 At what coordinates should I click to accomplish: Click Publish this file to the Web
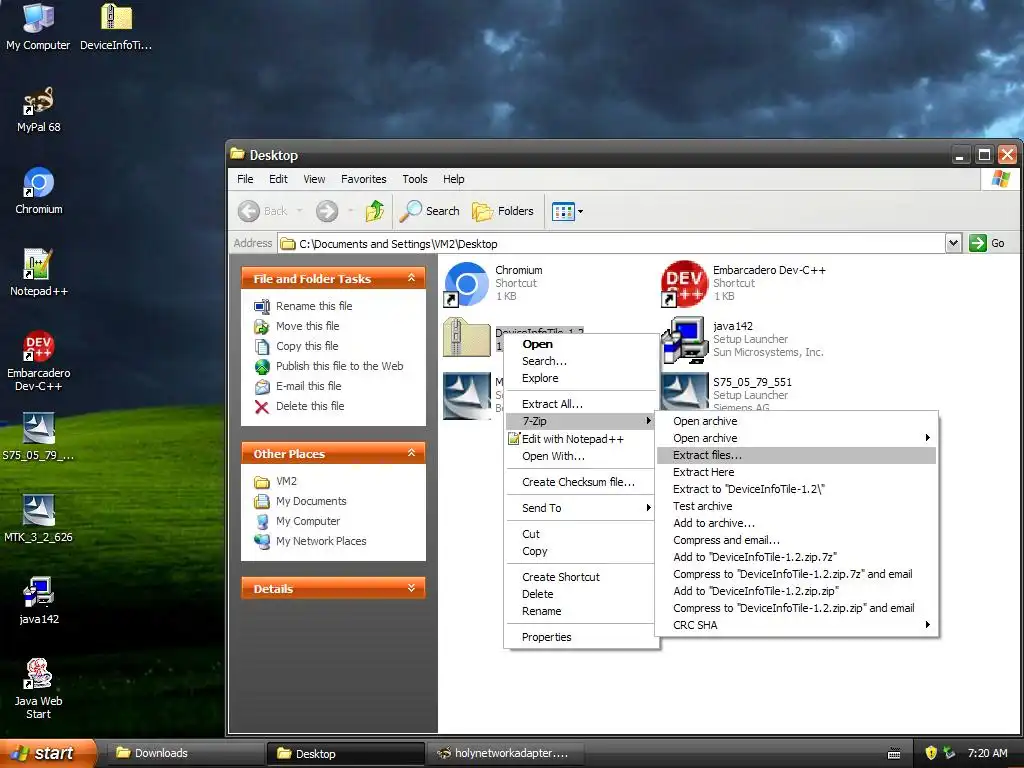click(340, 366)
